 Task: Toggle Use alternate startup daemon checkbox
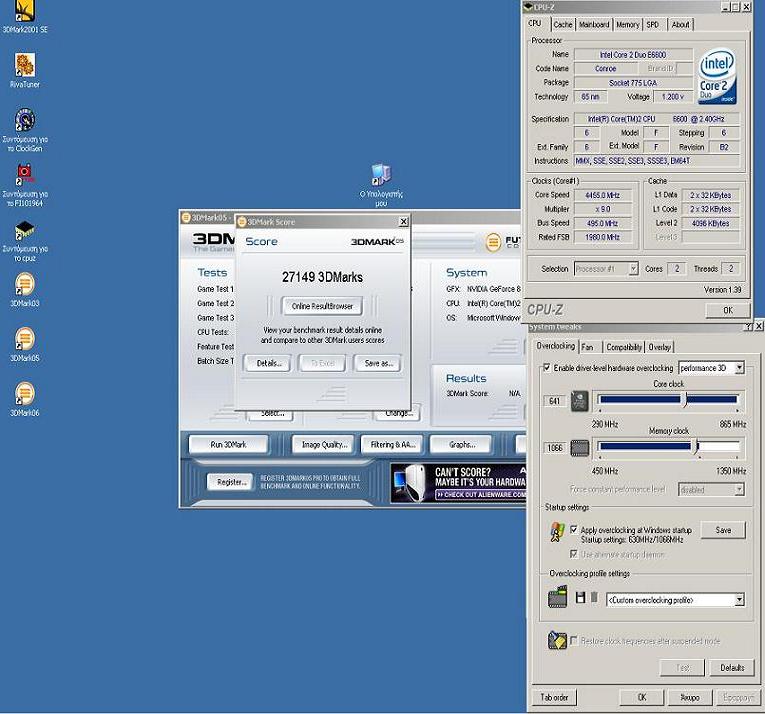pos(574,554)
